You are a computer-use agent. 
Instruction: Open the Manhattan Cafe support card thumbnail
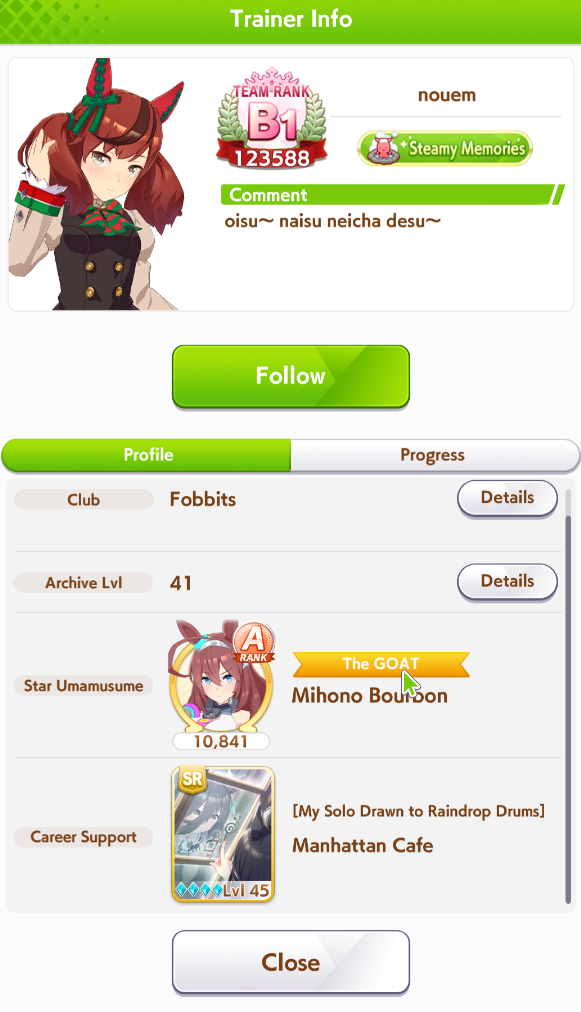pos(223,834)
